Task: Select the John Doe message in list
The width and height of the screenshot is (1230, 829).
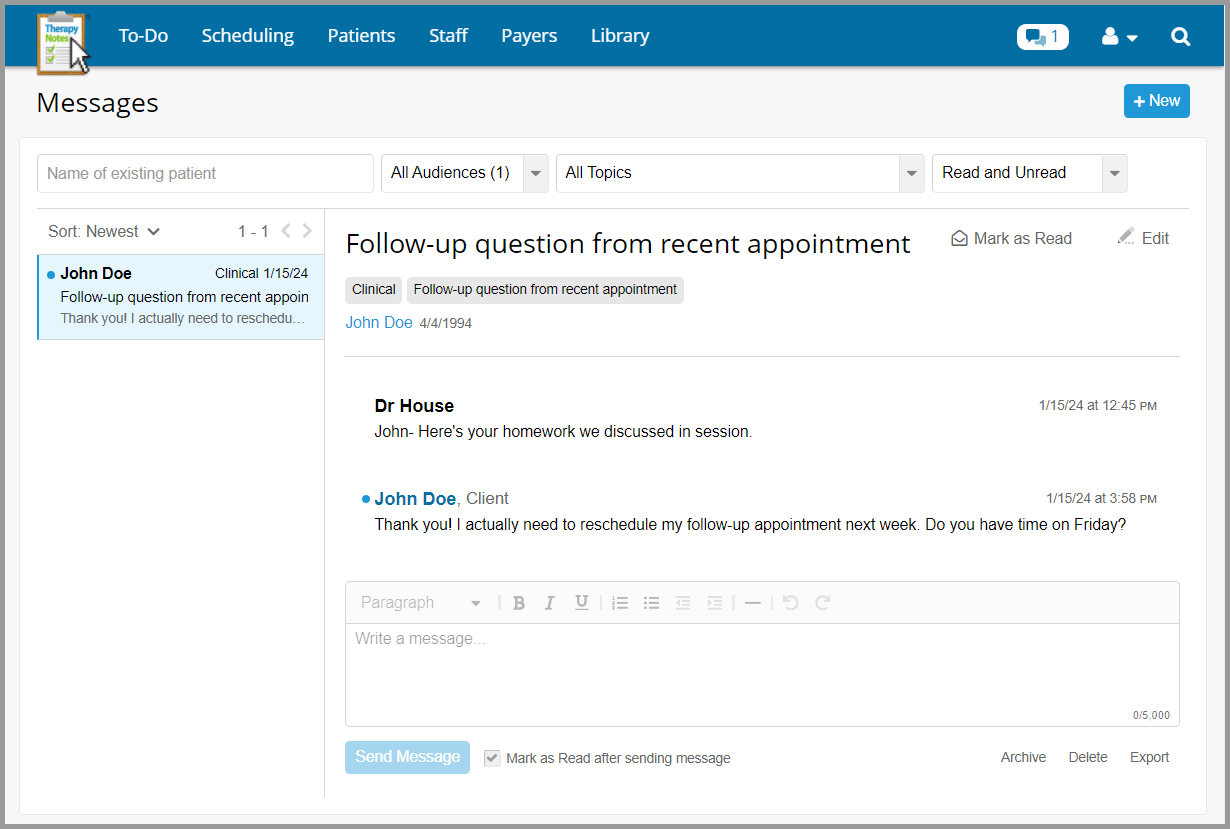Action: click(x=181, y=296)
